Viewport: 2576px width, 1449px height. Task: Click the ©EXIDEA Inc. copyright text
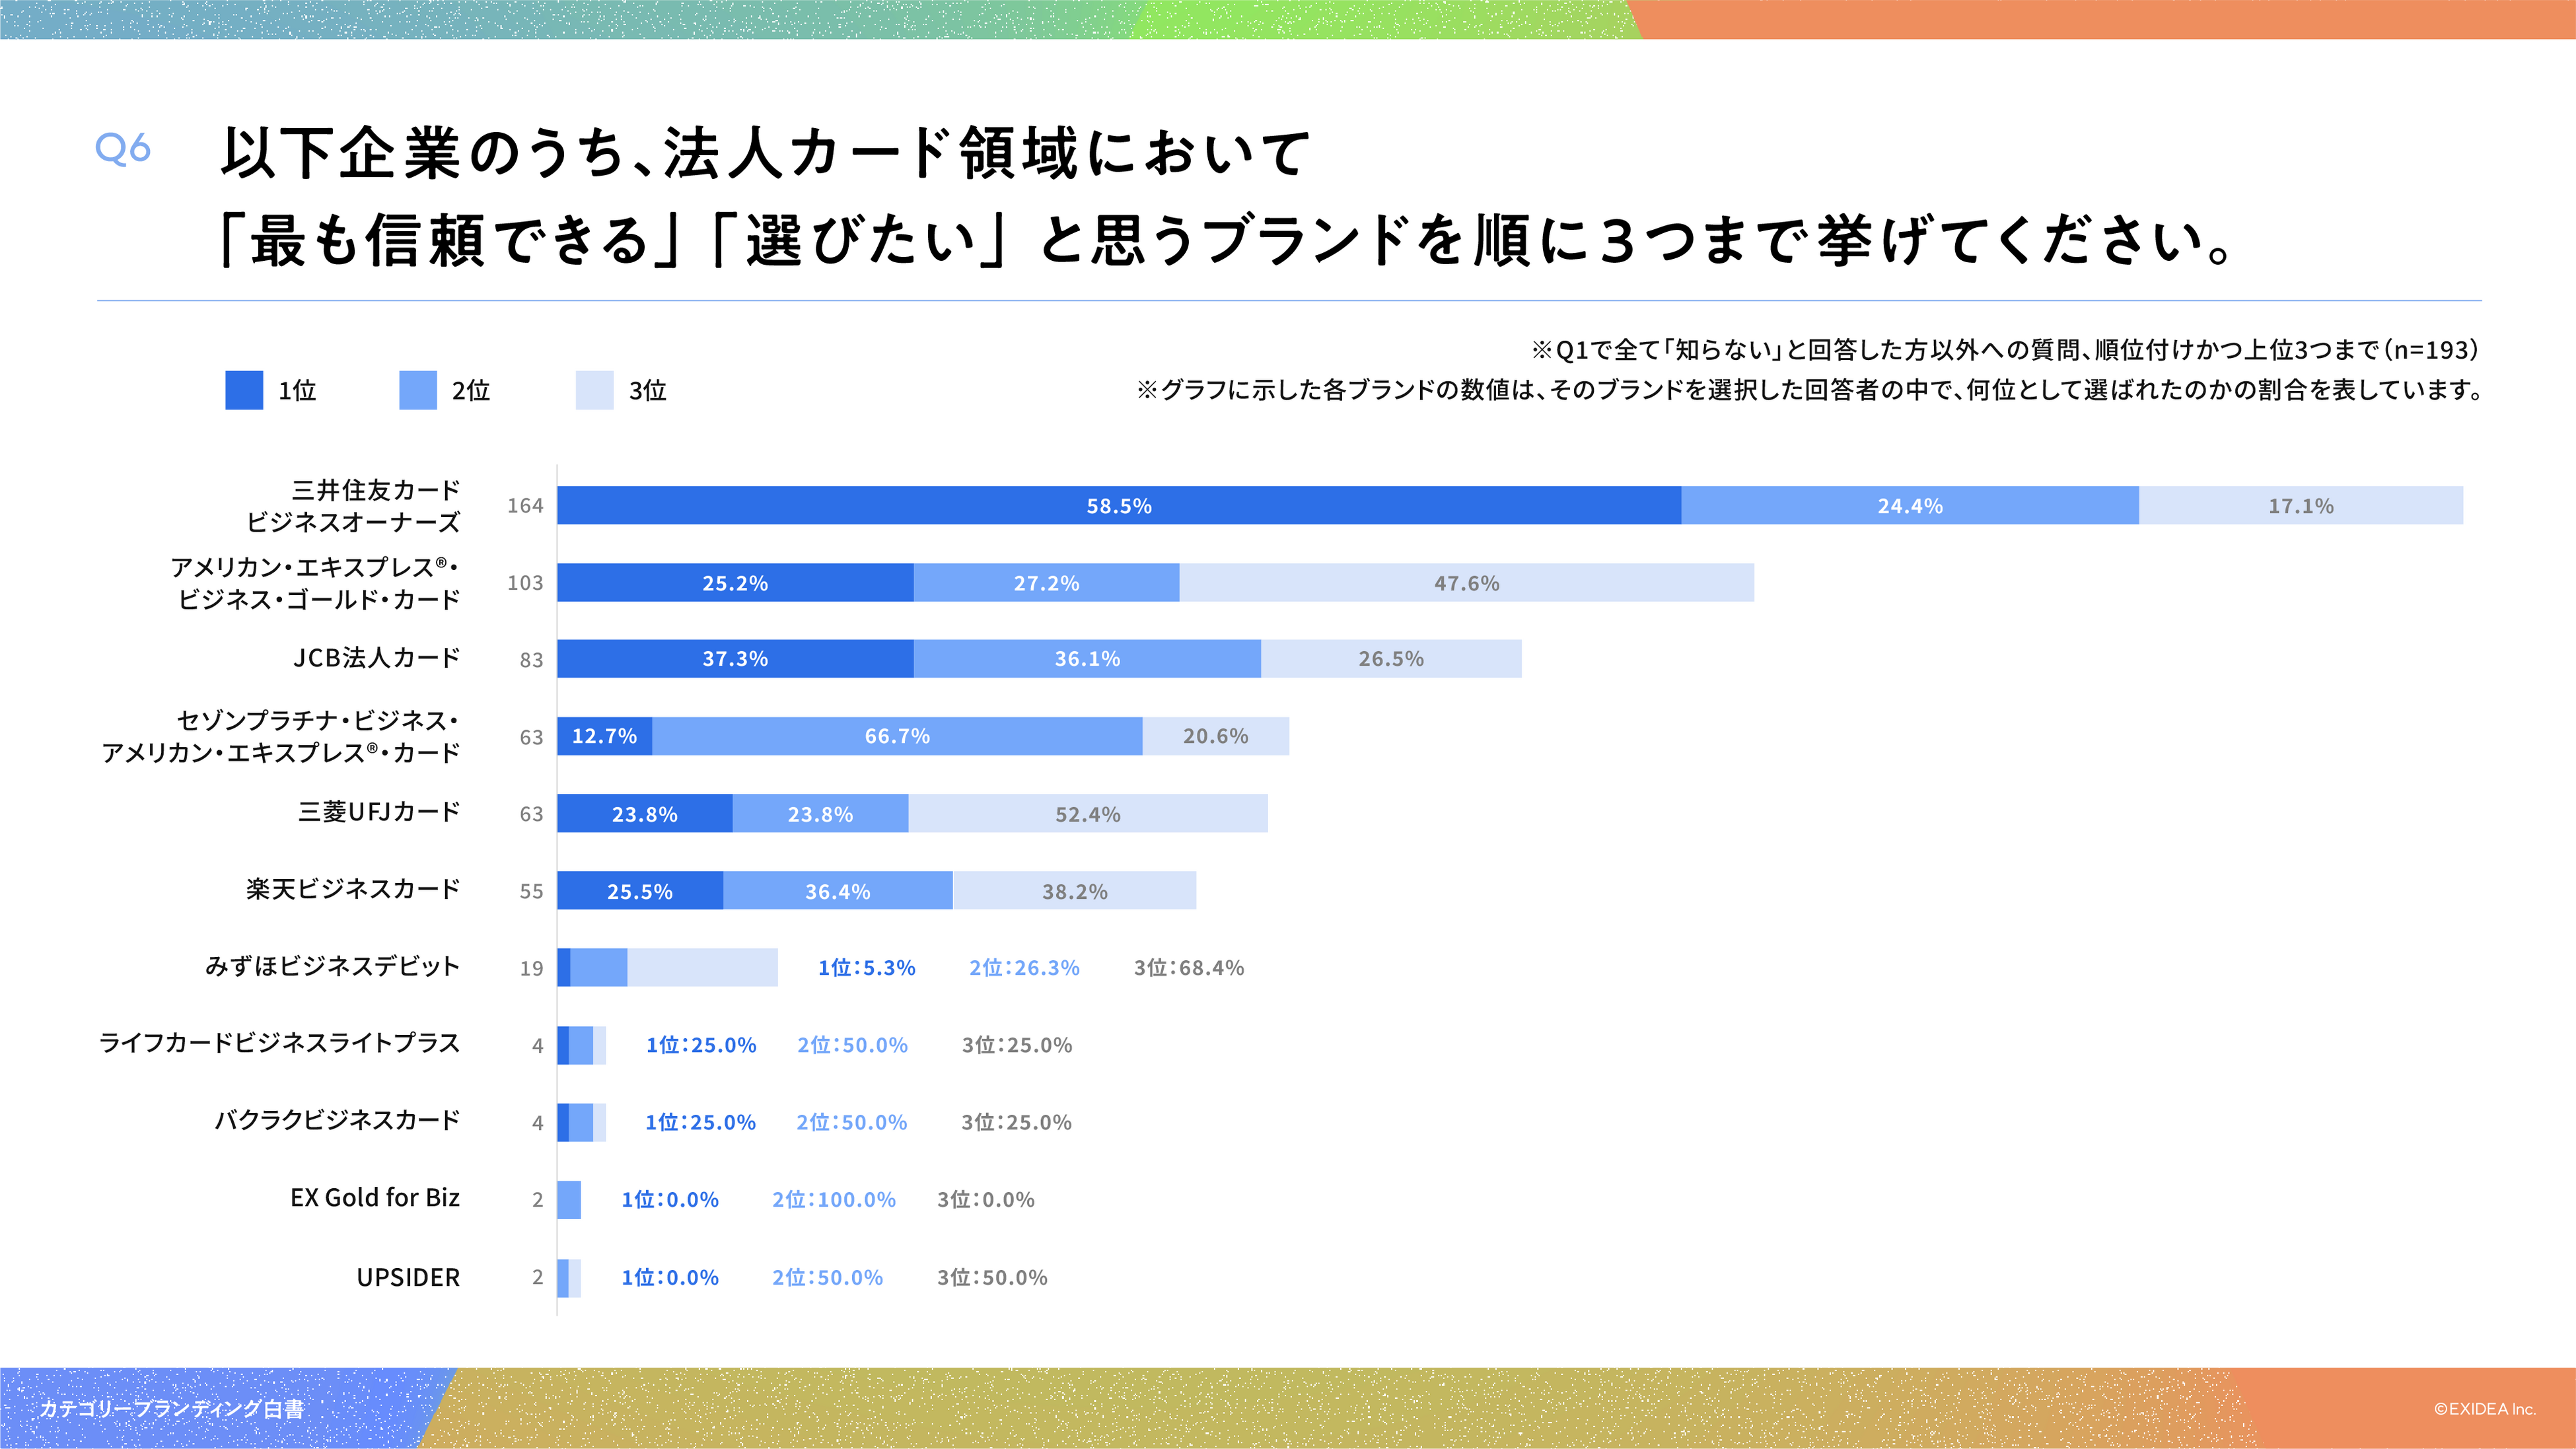click(2484, 1409)
